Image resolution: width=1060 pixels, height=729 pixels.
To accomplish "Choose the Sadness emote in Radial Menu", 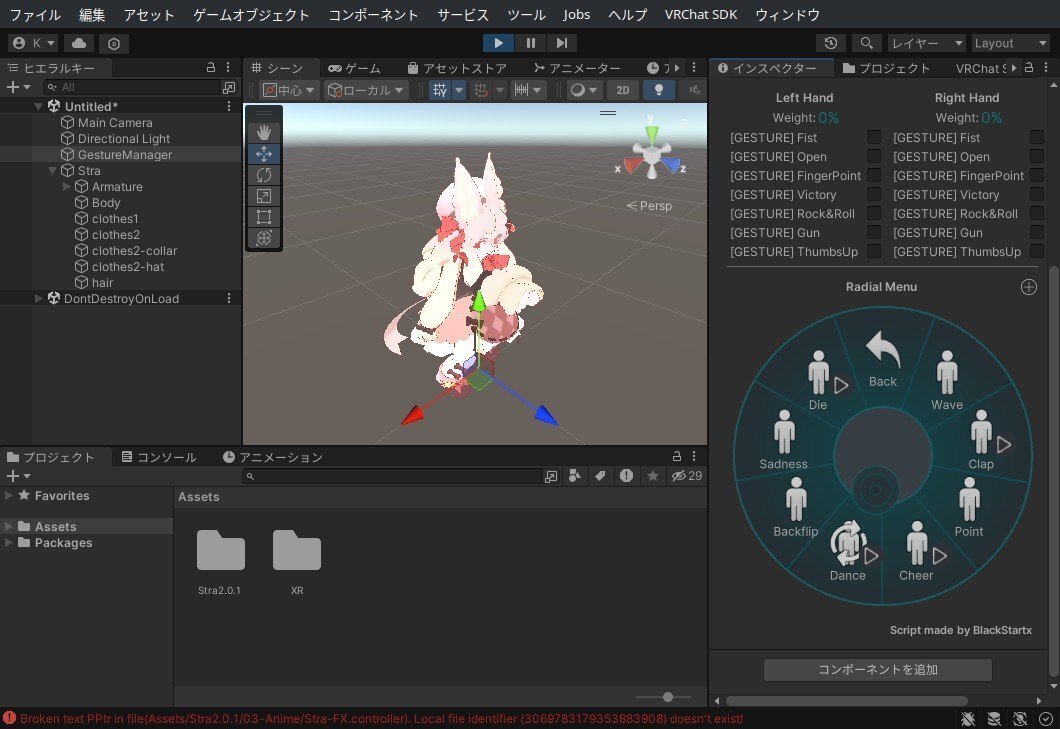I will coord(784,440).
